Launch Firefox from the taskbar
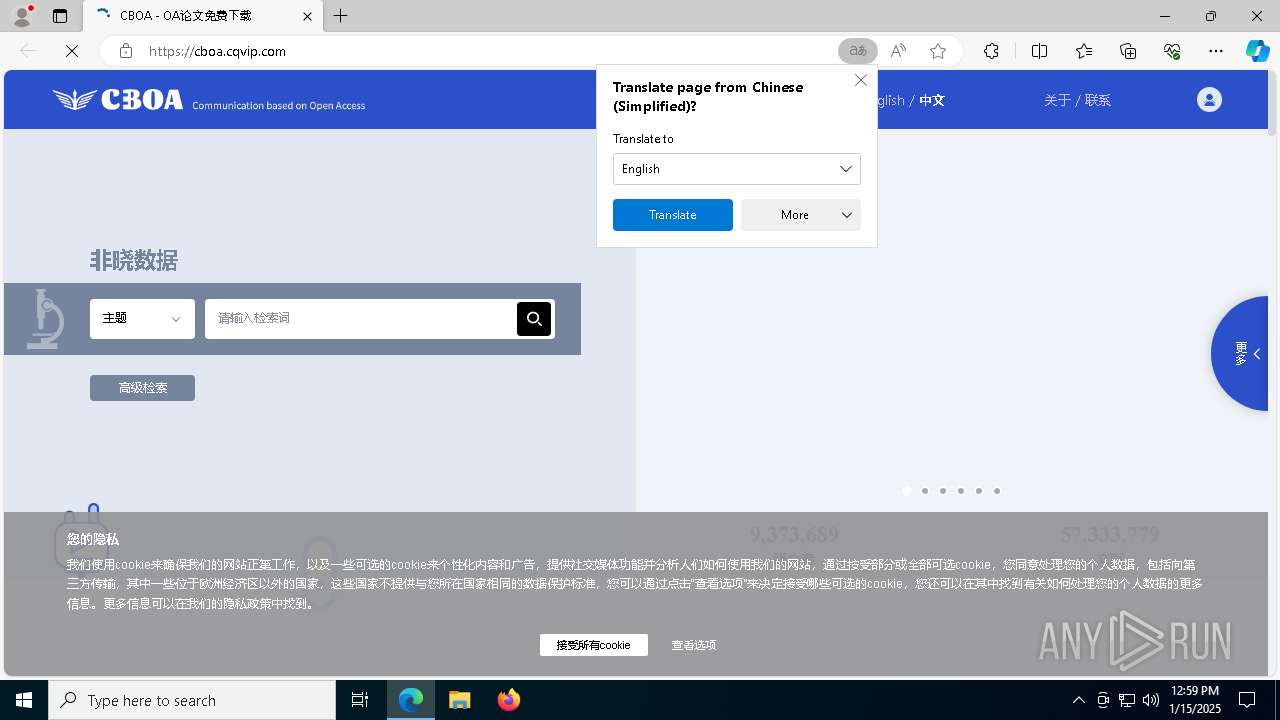This screenshot has height=720, width=1280. (509, 700)
